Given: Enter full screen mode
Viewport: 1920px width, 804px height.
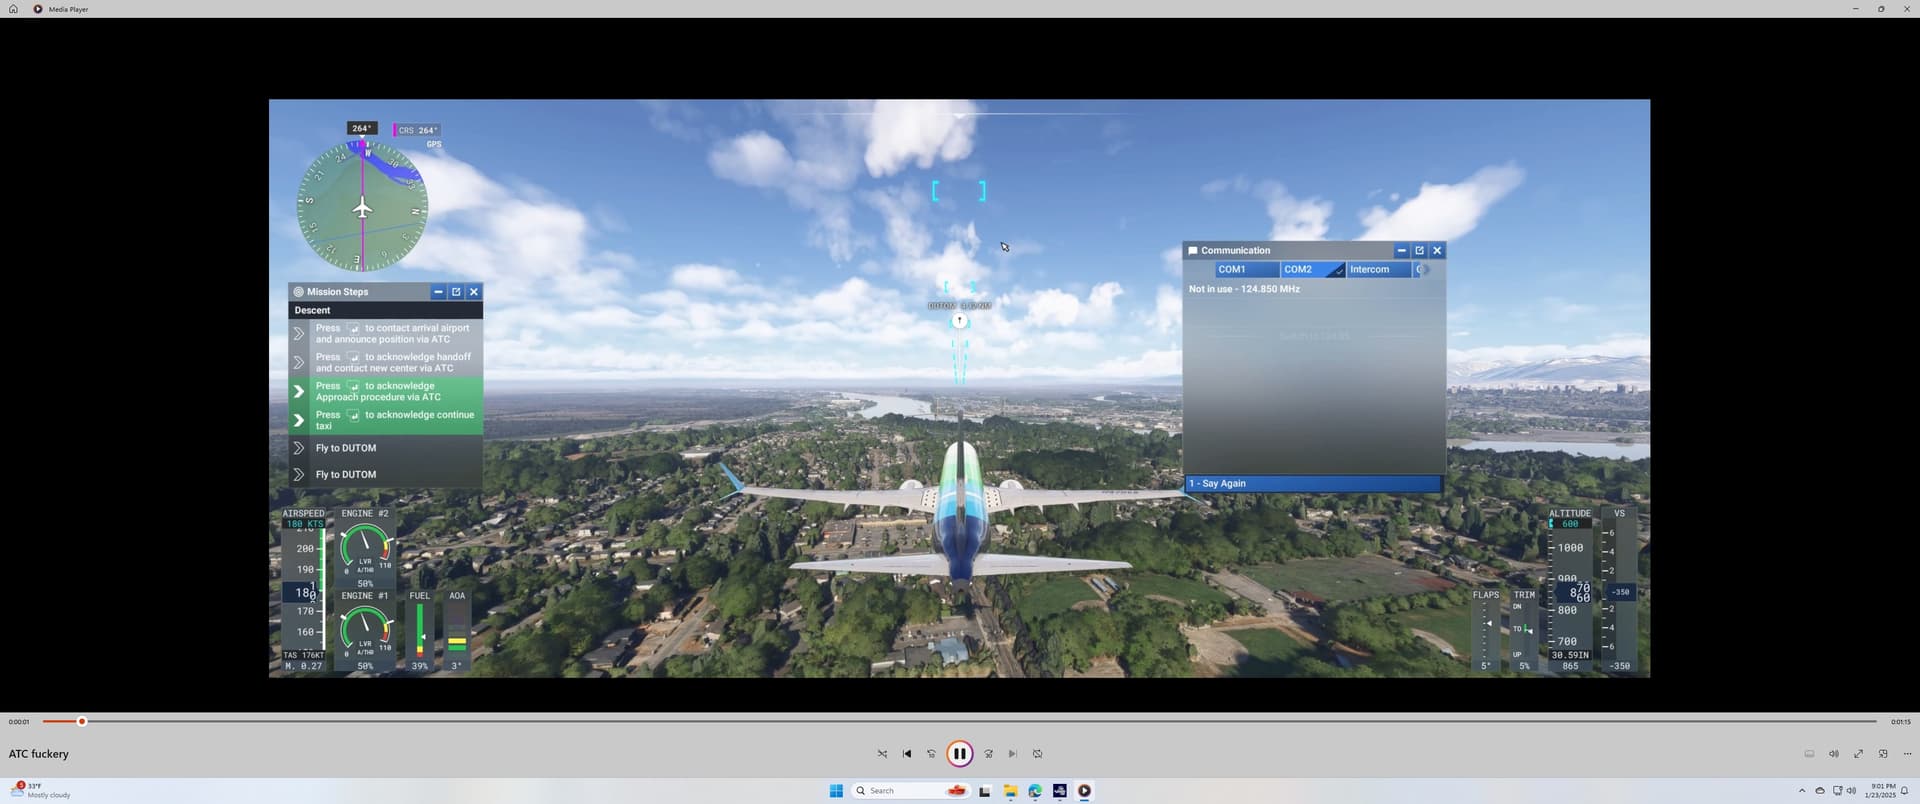Looking at the screenshot, I should tap(1858, 754).
